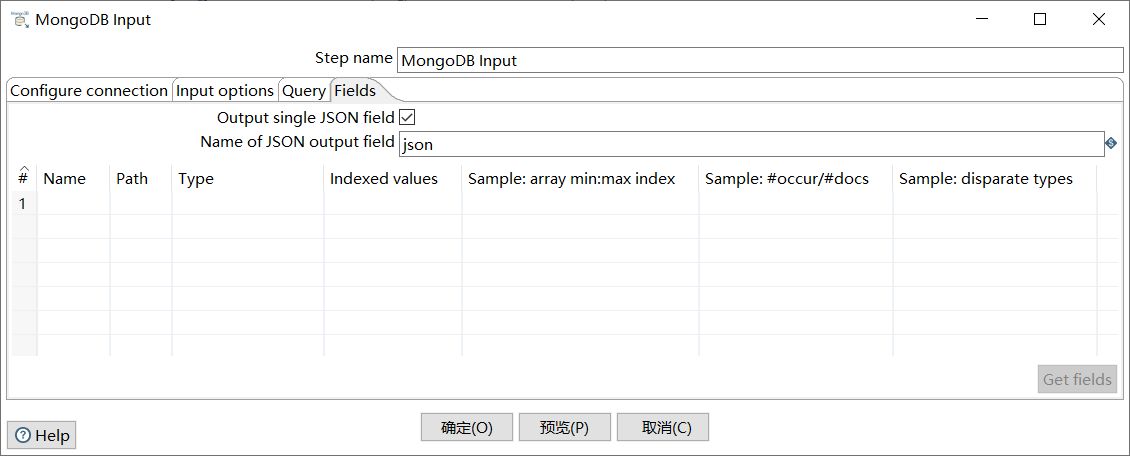Click the Name column header
This screenshot has width=1130, height=456.
click(74, 179)
